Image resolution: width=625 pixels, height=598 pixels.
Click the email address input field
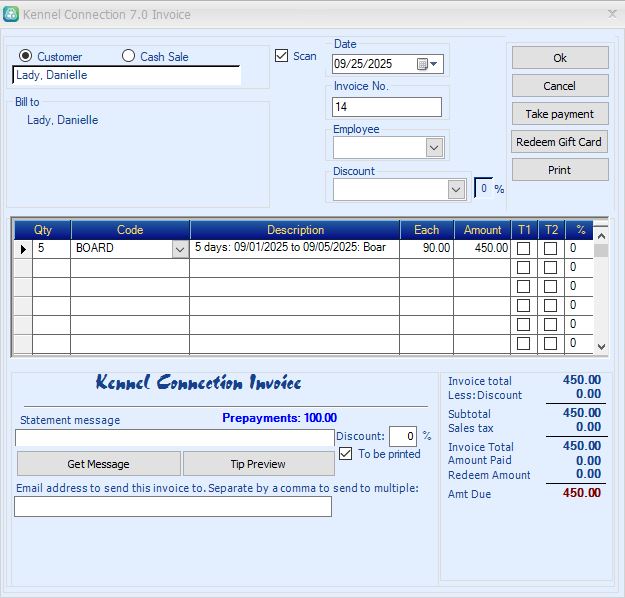173,507
